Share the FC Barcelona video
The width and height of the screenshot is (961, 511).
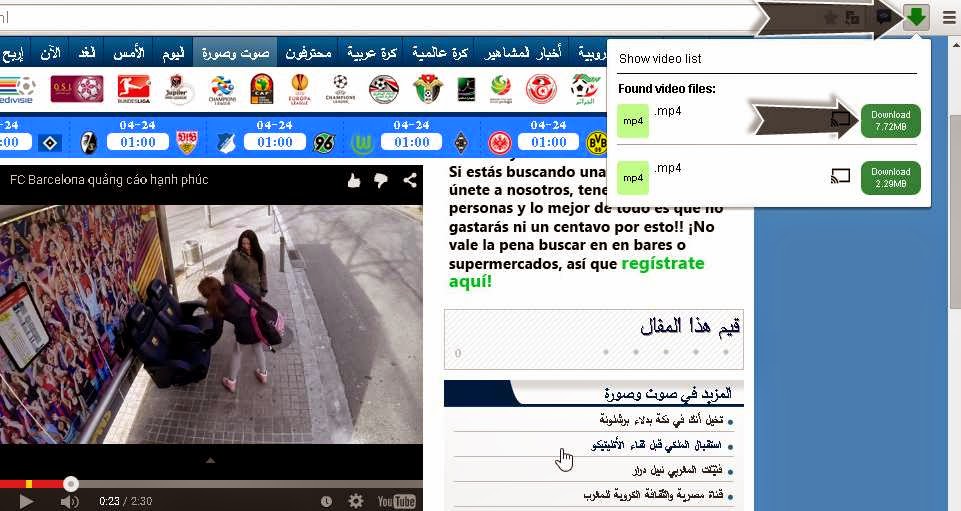[x=410, y=180]
